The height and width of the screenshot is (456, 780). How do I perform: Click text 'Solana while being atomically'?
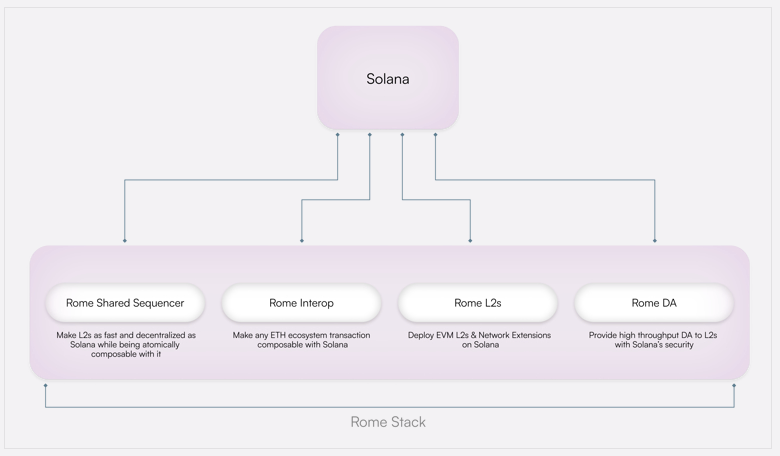(x=125, y=345)
